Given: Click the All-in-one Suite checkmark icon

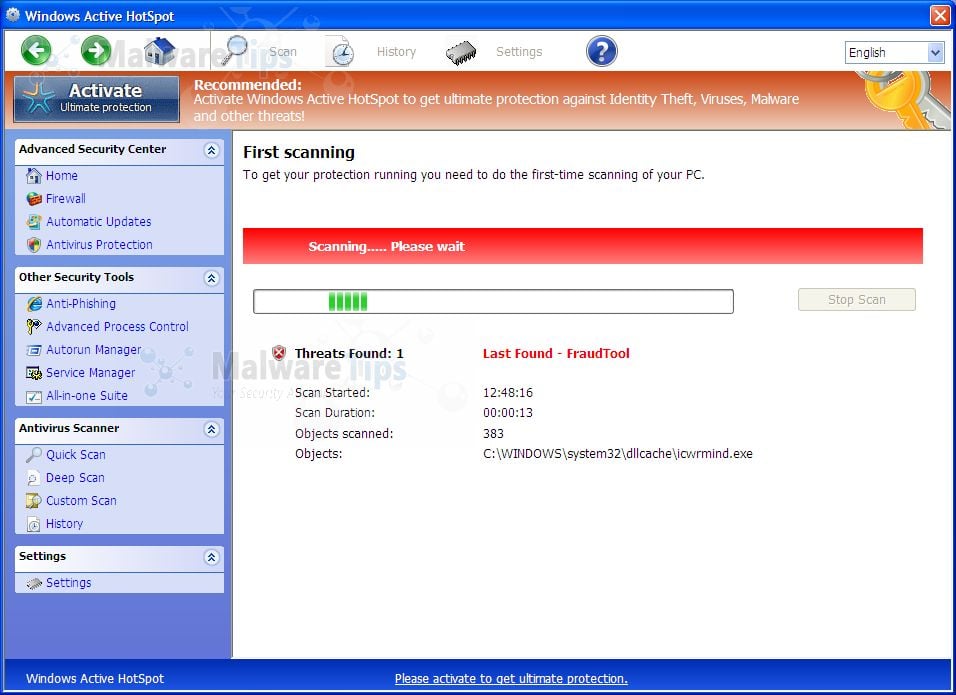Looking at the screenshot, I should (34, 397).
